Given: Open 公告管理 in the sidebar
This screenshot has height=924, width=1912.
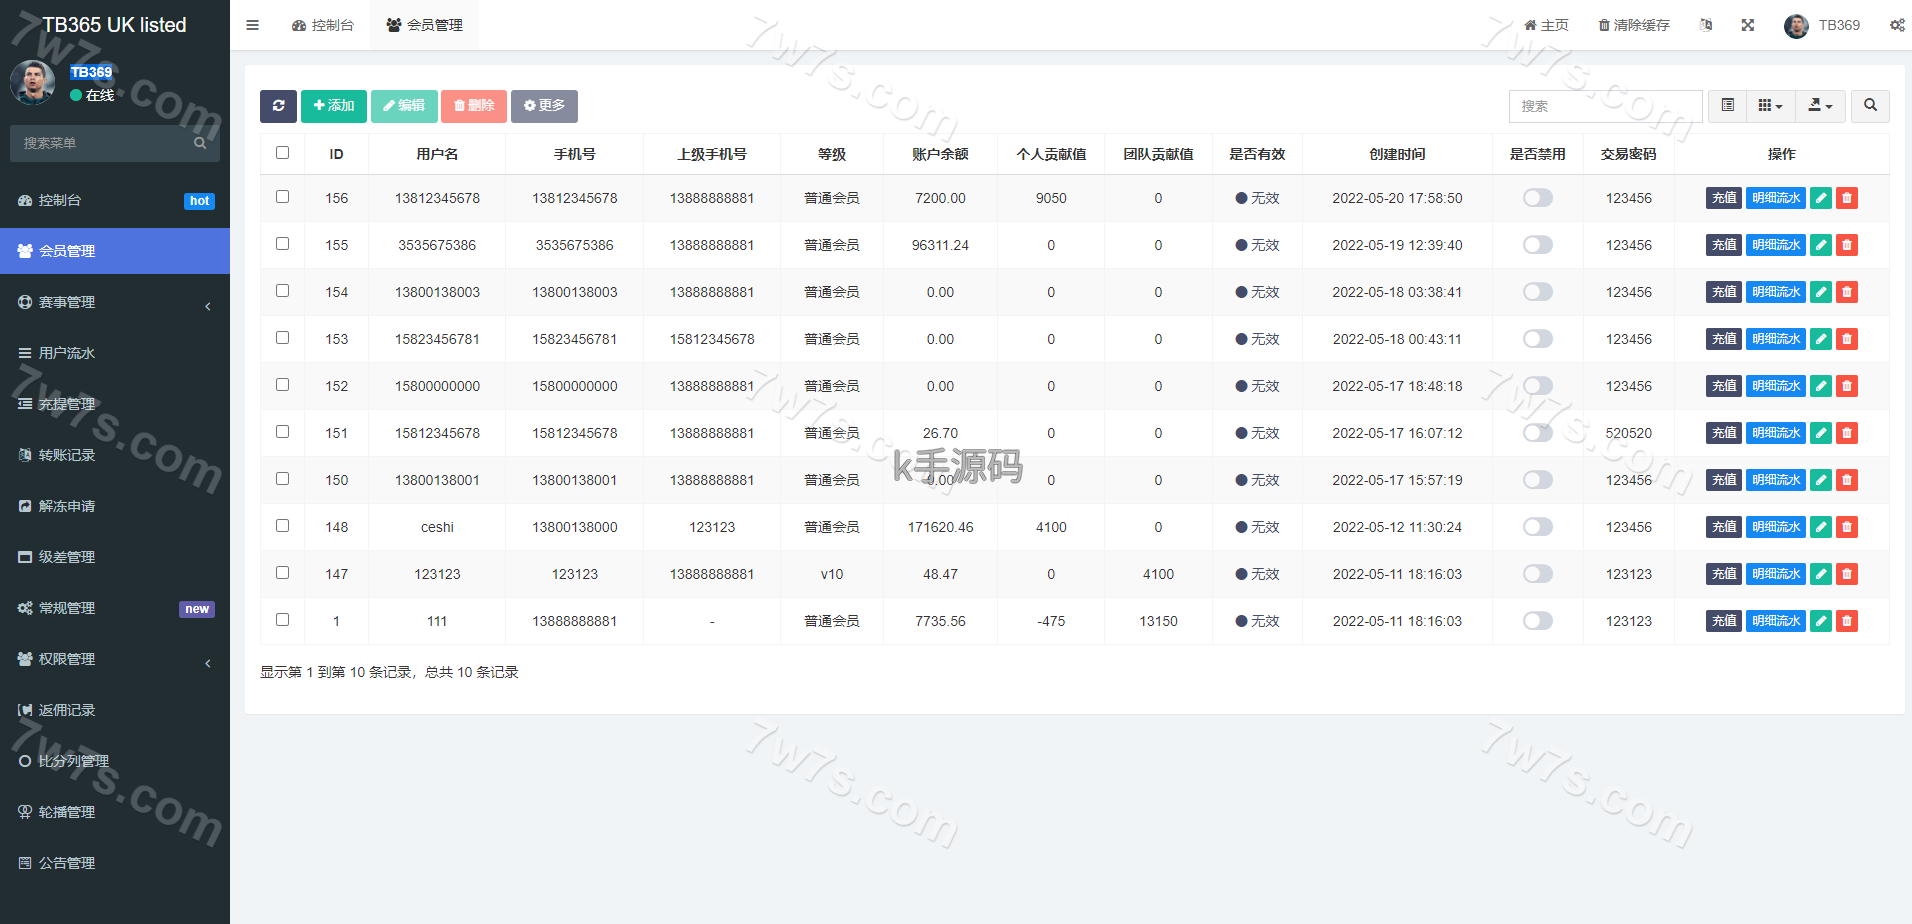Looking at the screenshot, I should [115, 863].
